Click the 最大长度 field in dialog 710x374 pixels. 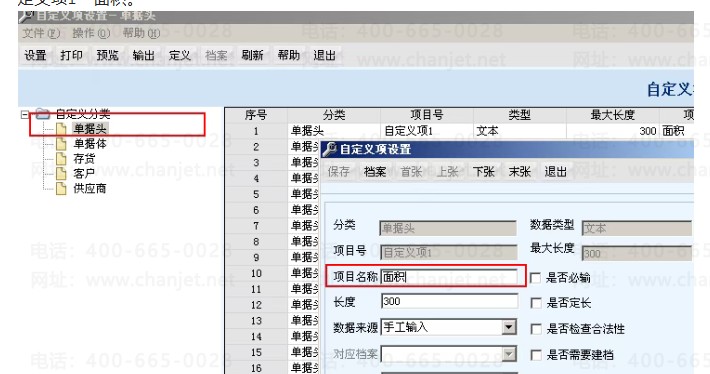[x=637, y=253]
